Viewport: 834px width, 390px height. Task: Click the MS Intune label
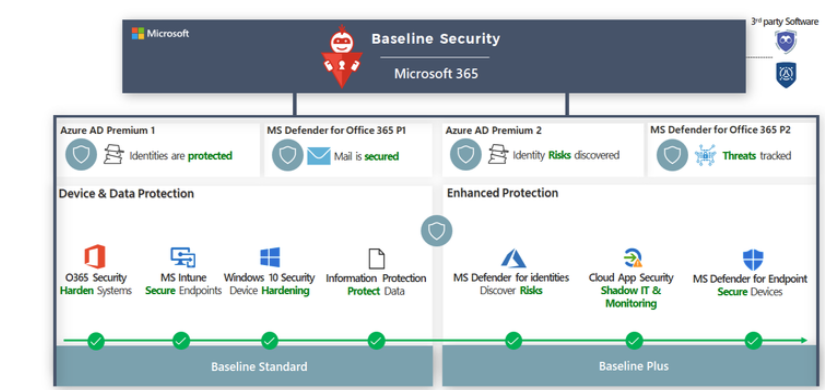pos(184,278)
